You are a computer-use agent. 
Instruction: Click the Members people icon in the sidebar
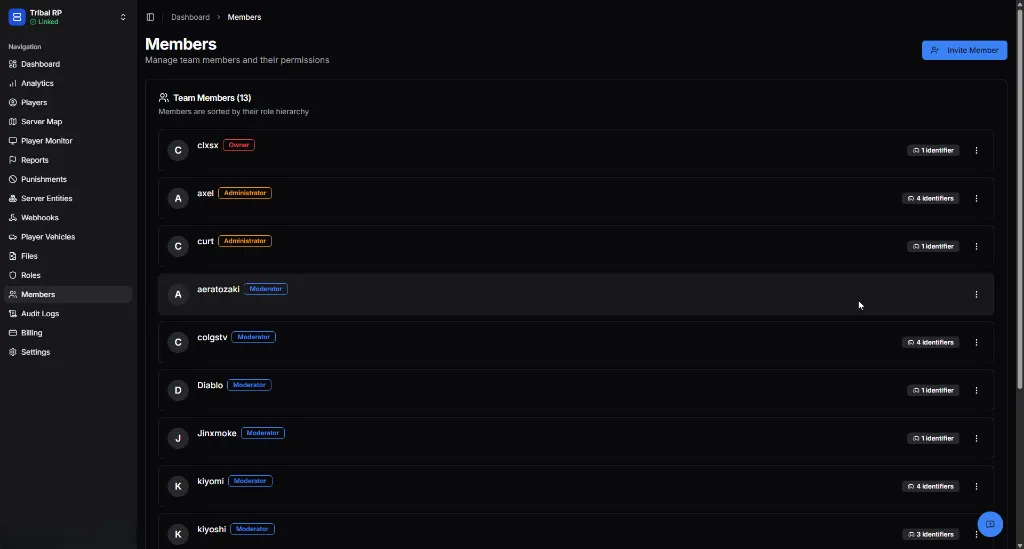pos(12,294)
